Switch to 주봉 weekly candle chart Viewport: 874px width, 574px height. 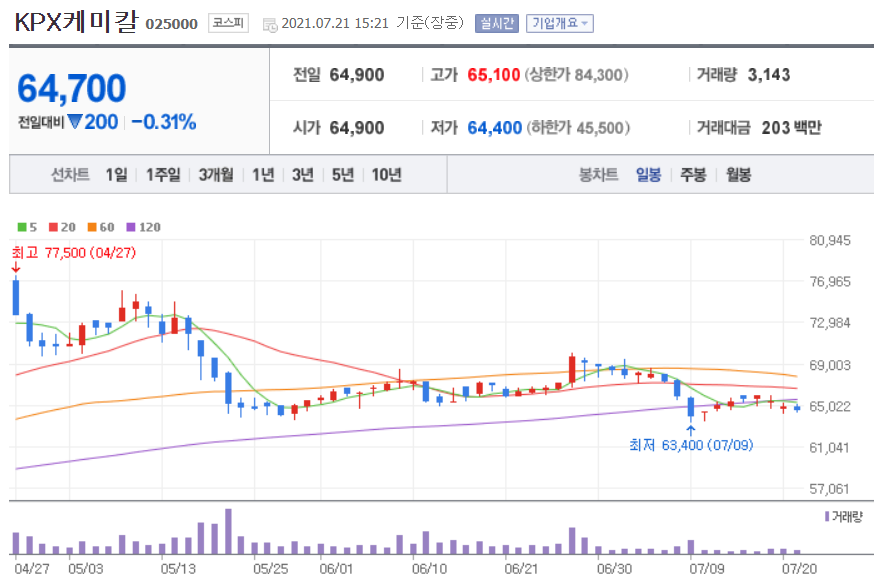[x=693, y=175]
